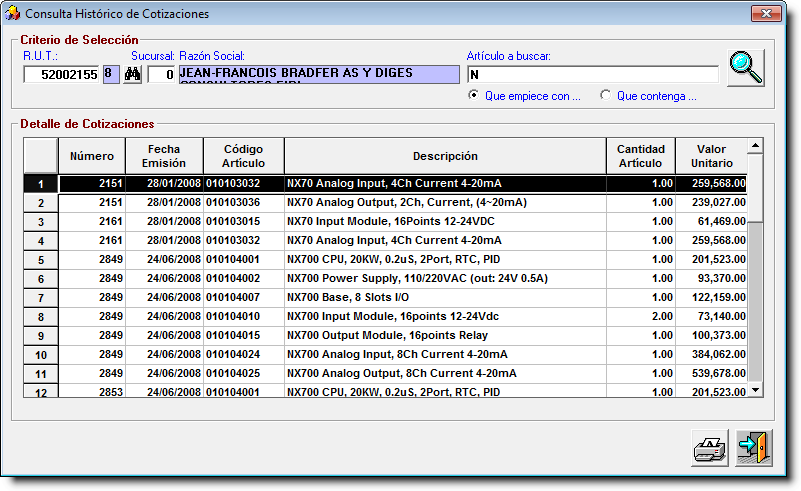Click article code 010103015

tap(233, 221)
